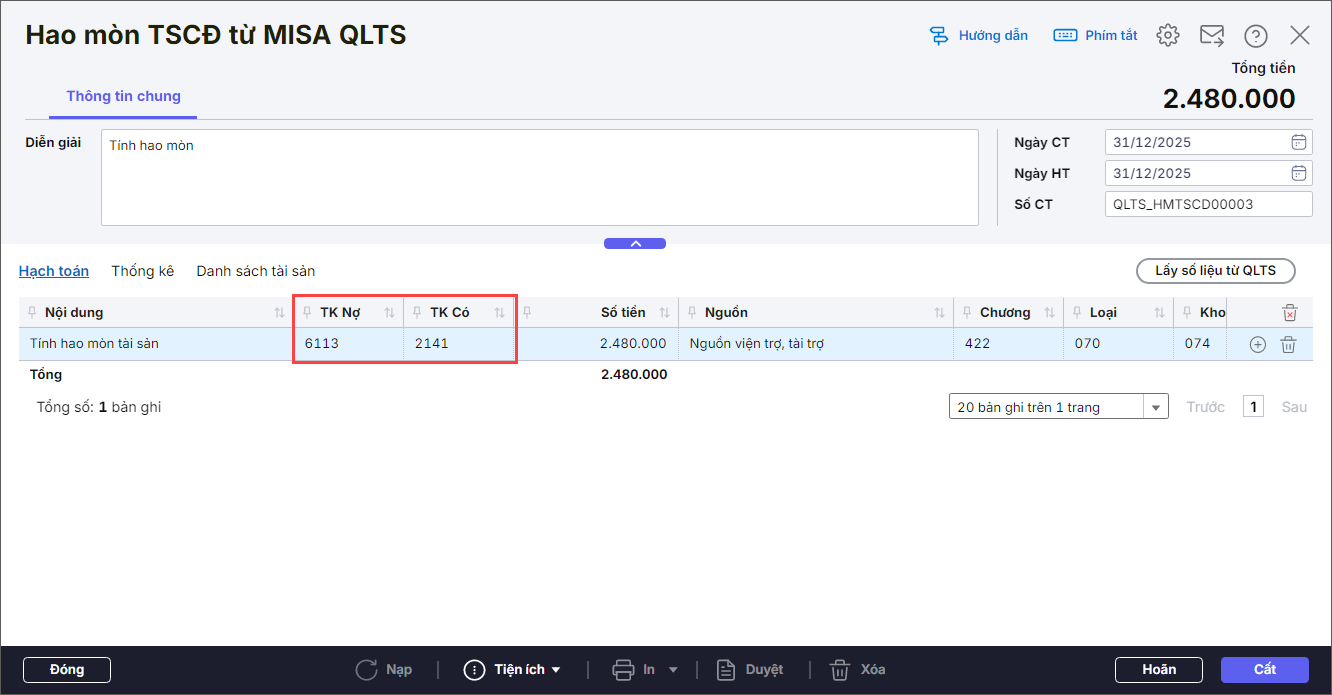Close the dialog with X icon
This screenshot has width=1332, height=695.
click(x=1300, y=35)
